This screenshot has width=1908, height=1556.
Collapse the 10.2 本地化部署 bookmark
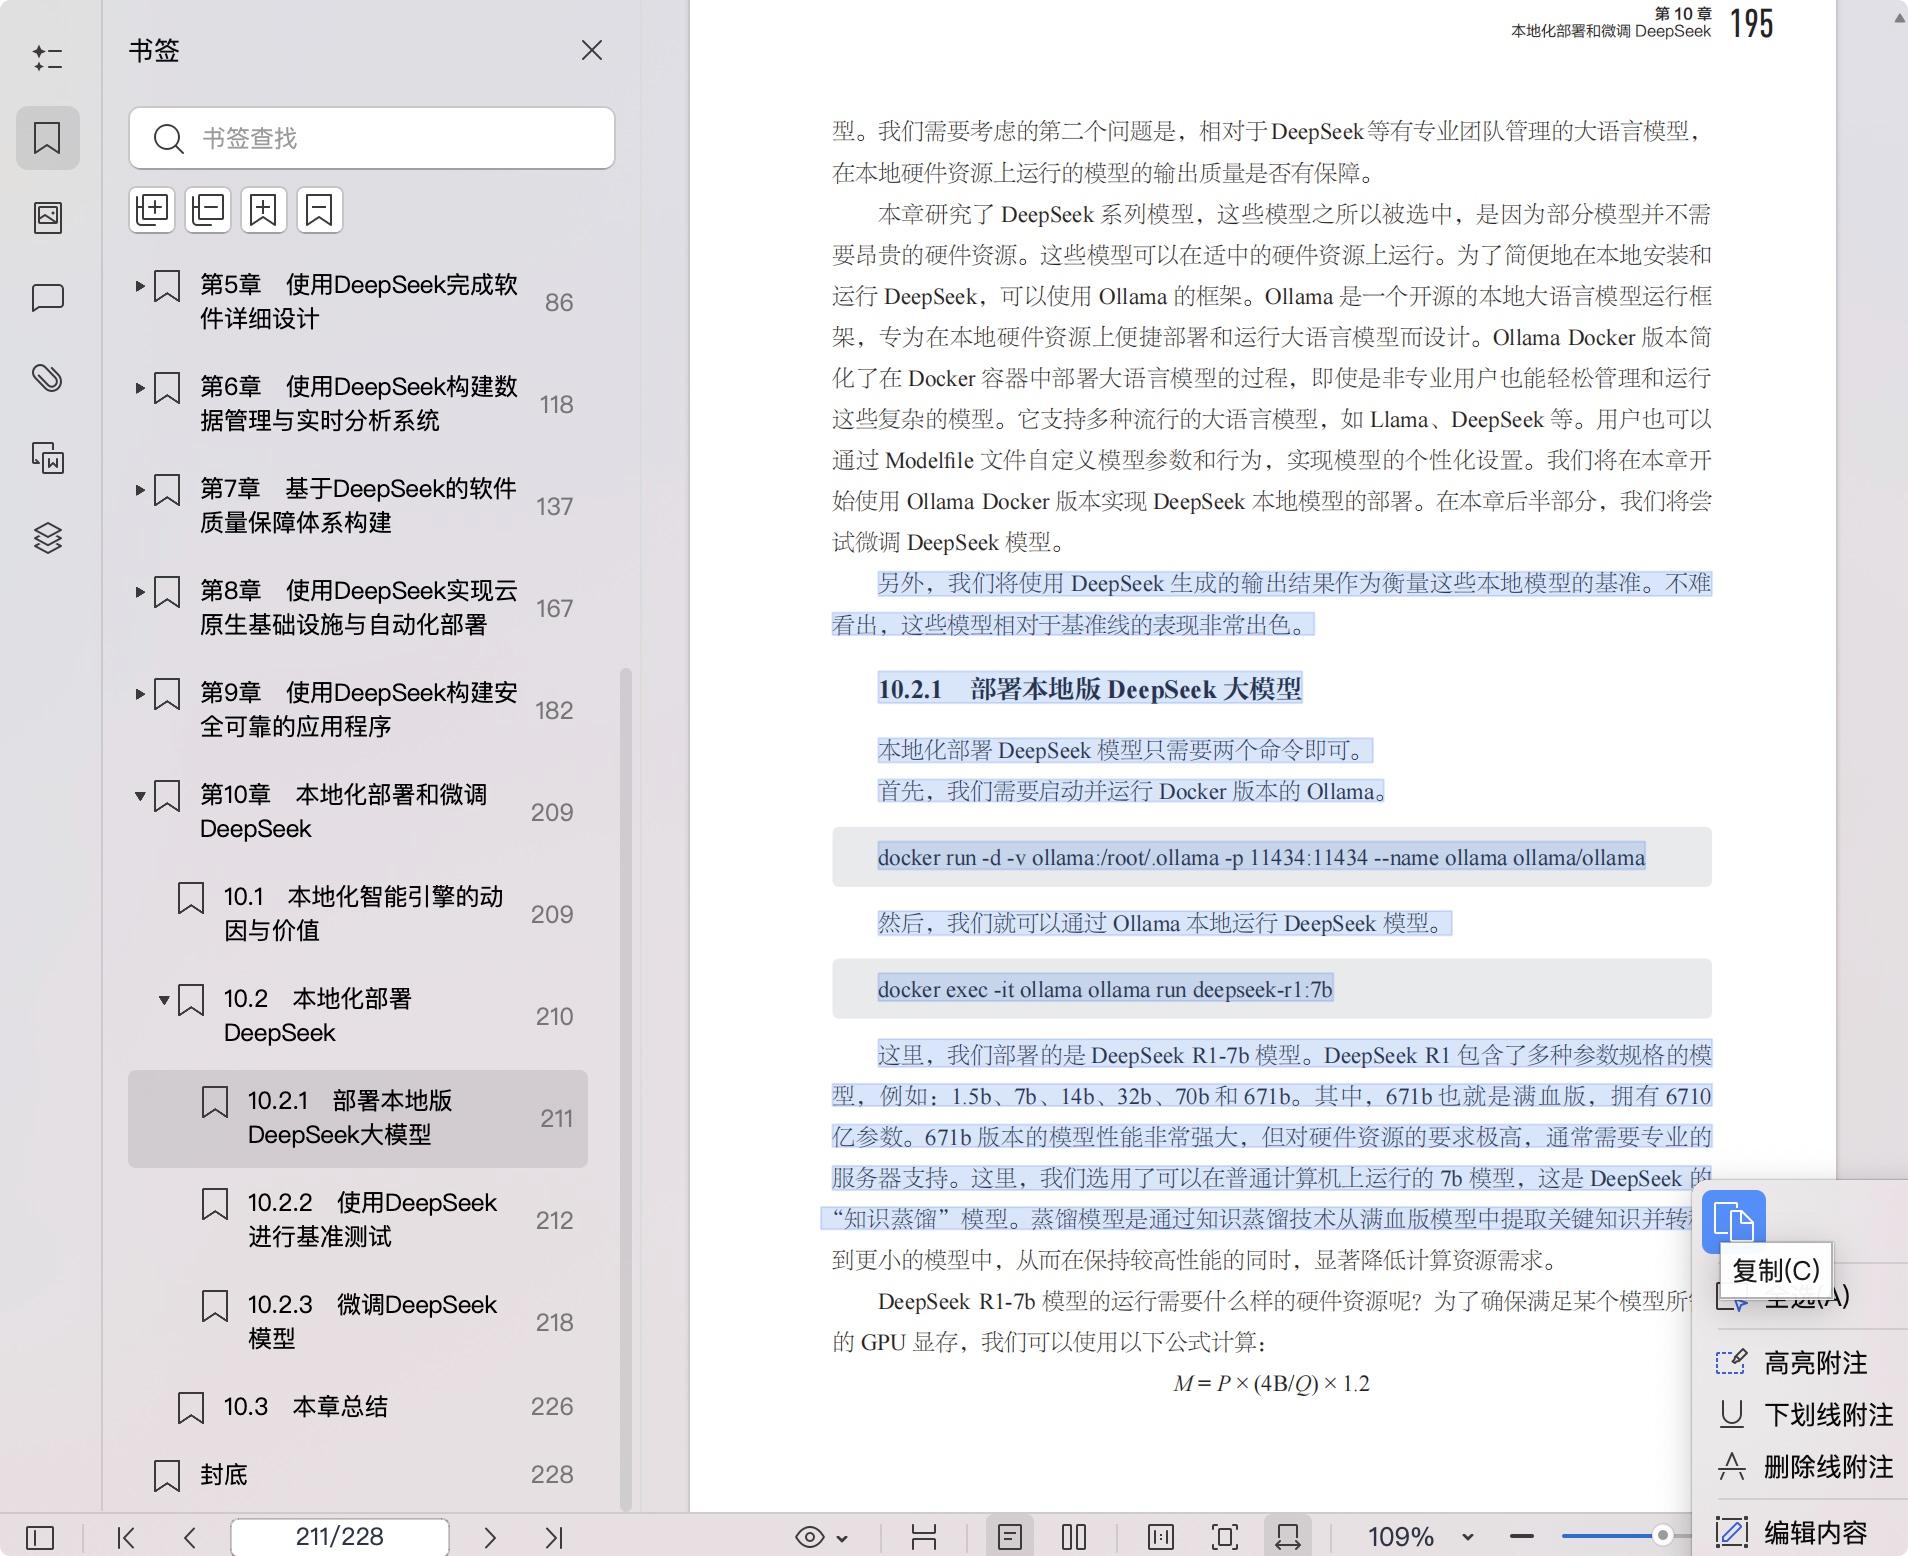tap(164, 1000)
